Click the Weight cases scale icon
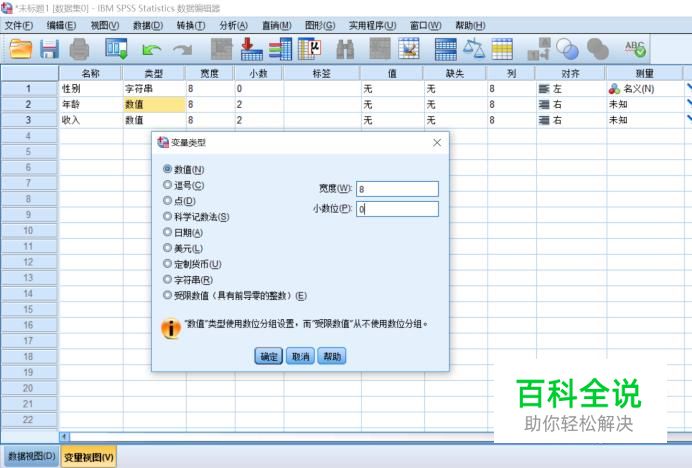The width and height of the screenshot is (692, 468). click(x=474, y=49)
